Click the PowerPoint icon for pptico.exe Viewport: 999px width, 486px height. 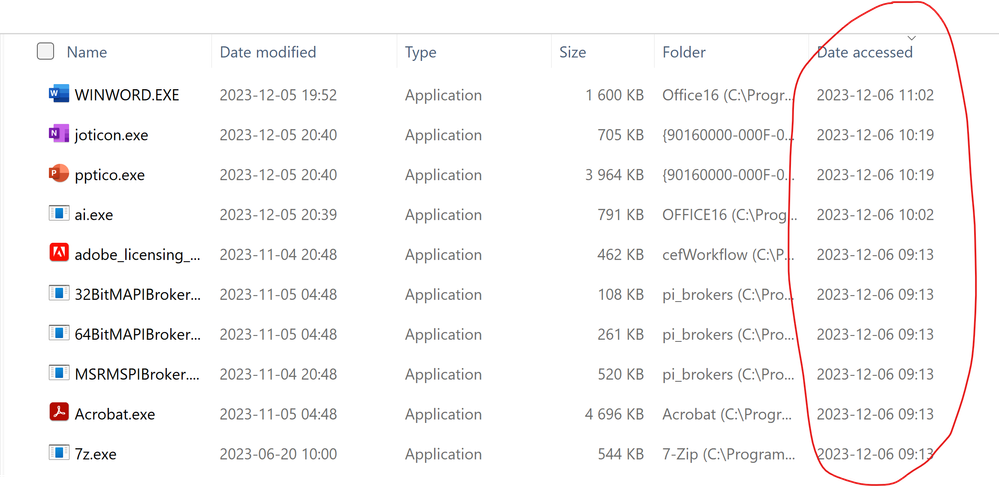pos(57,175)
